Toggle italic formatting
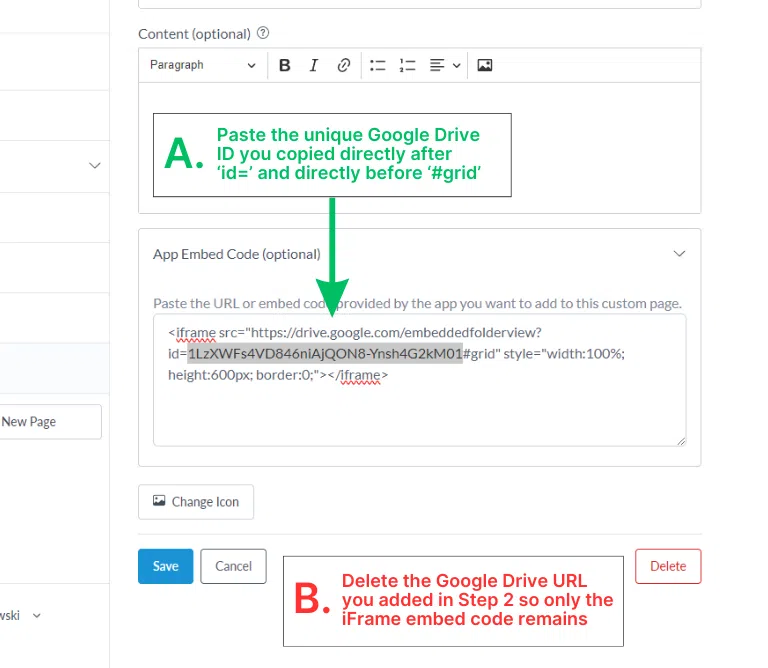Viewport: 768px width, 668px height. 314,65
